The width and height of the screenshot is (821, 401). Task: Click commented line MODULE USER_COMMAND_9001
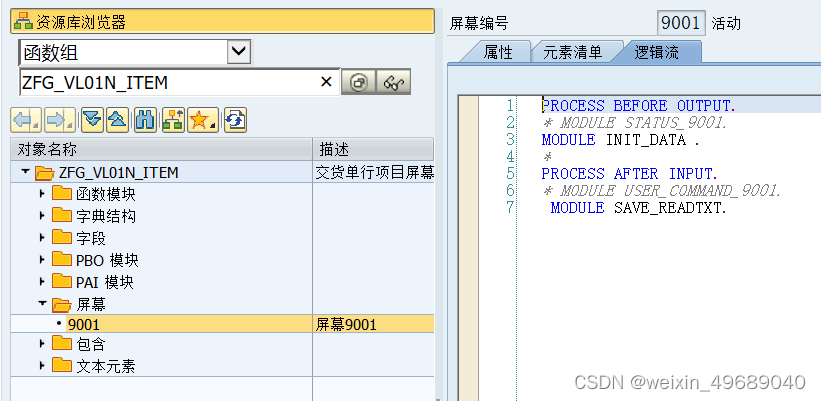click(x=662, y=191)
